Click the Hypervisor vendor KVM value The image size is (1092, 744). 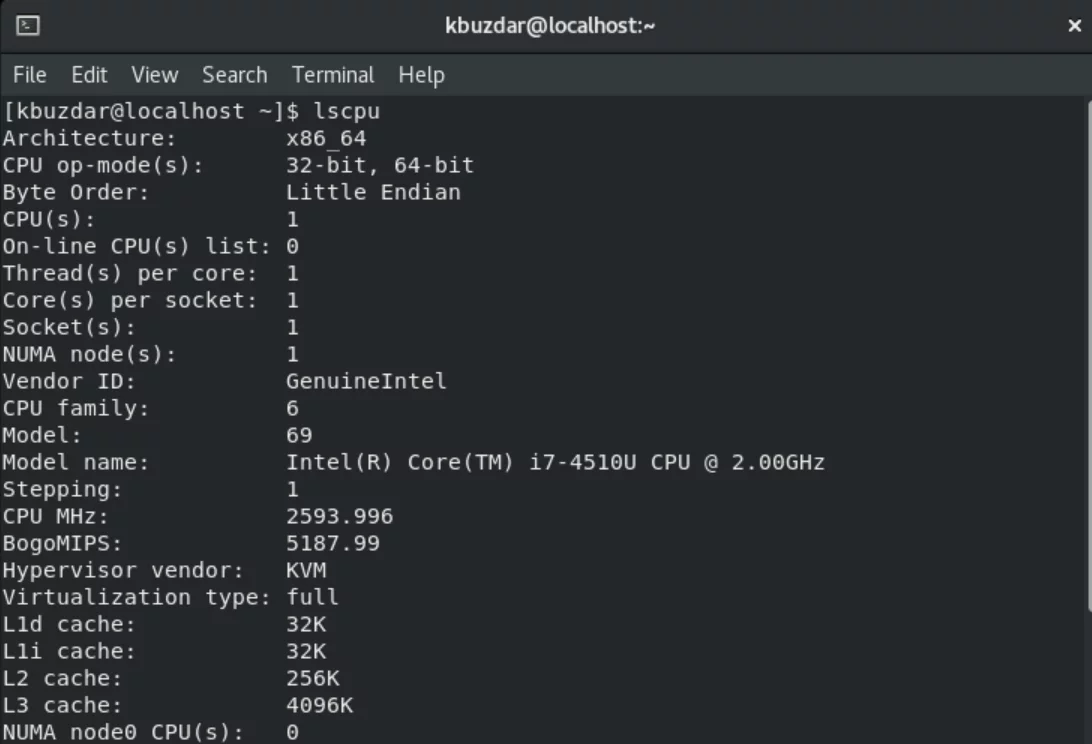tap(306, 571)
